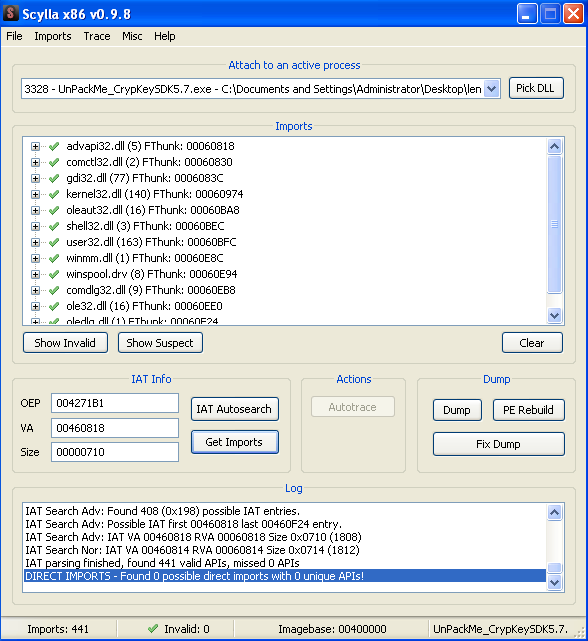The width and height of the screenshot is (588, 641).
Task: Click green checkmark beside winspool.drv
Action: (x=54, y=274)
